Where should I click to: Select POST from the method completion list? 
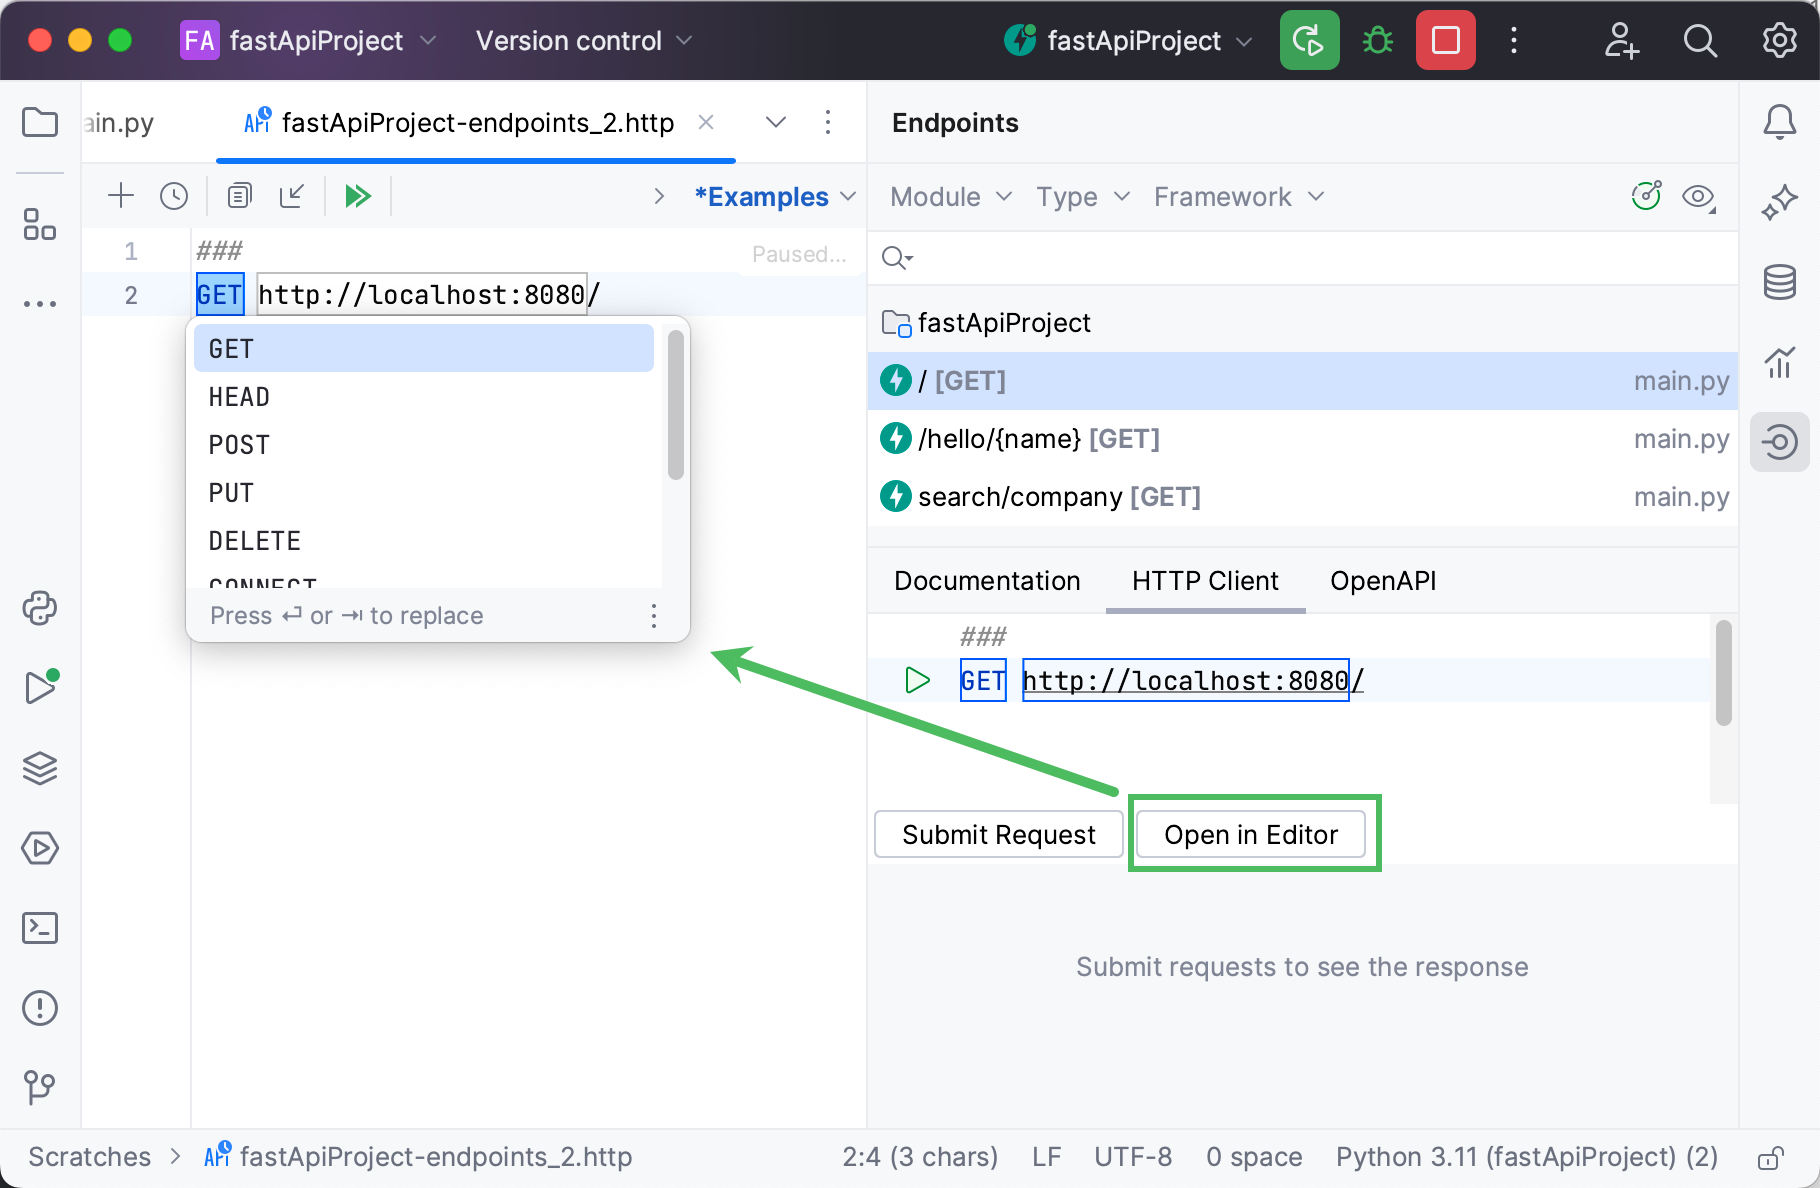(239, 445)
